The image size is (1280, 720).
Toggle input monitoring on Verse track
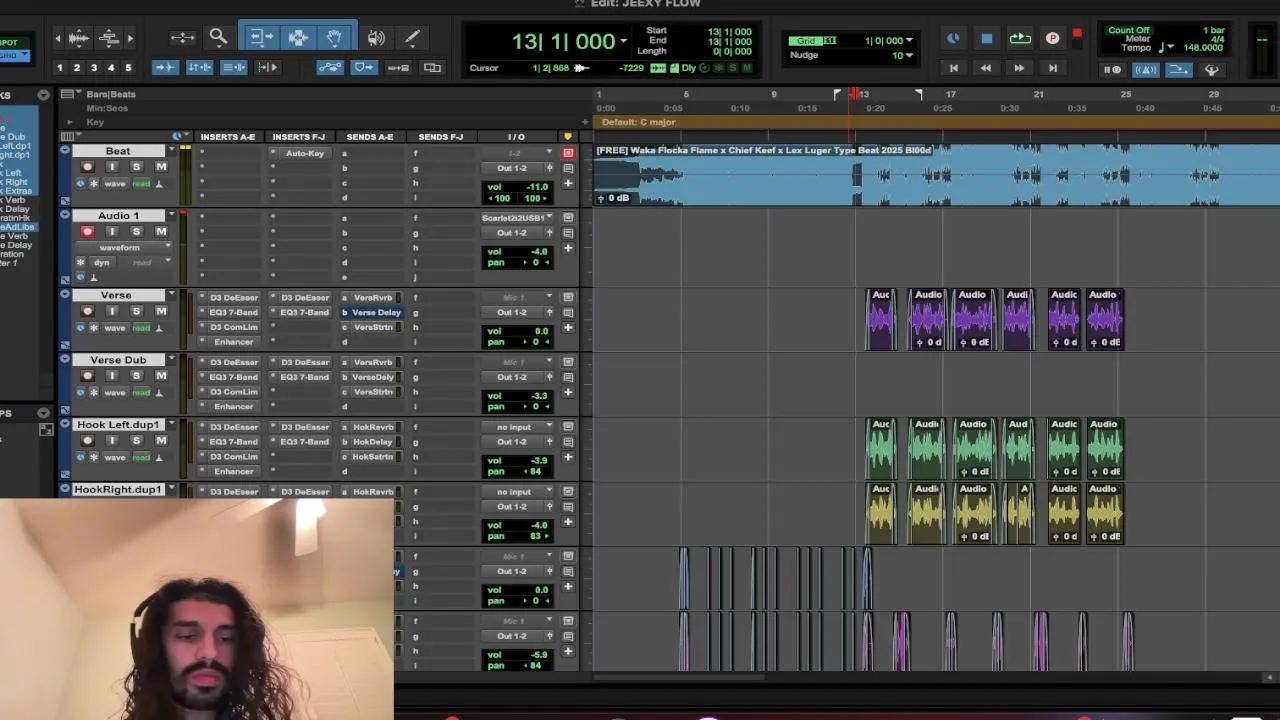click(x=112, y=312)
